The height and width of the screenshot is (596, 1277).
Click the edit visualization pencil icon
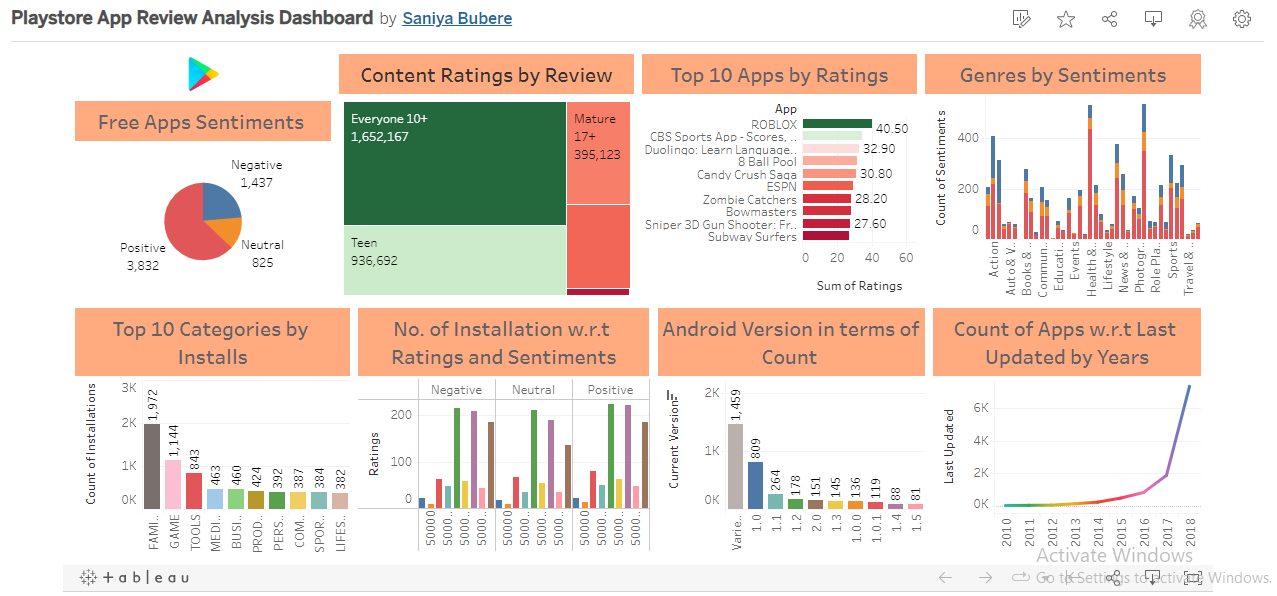pos(1021,19)
